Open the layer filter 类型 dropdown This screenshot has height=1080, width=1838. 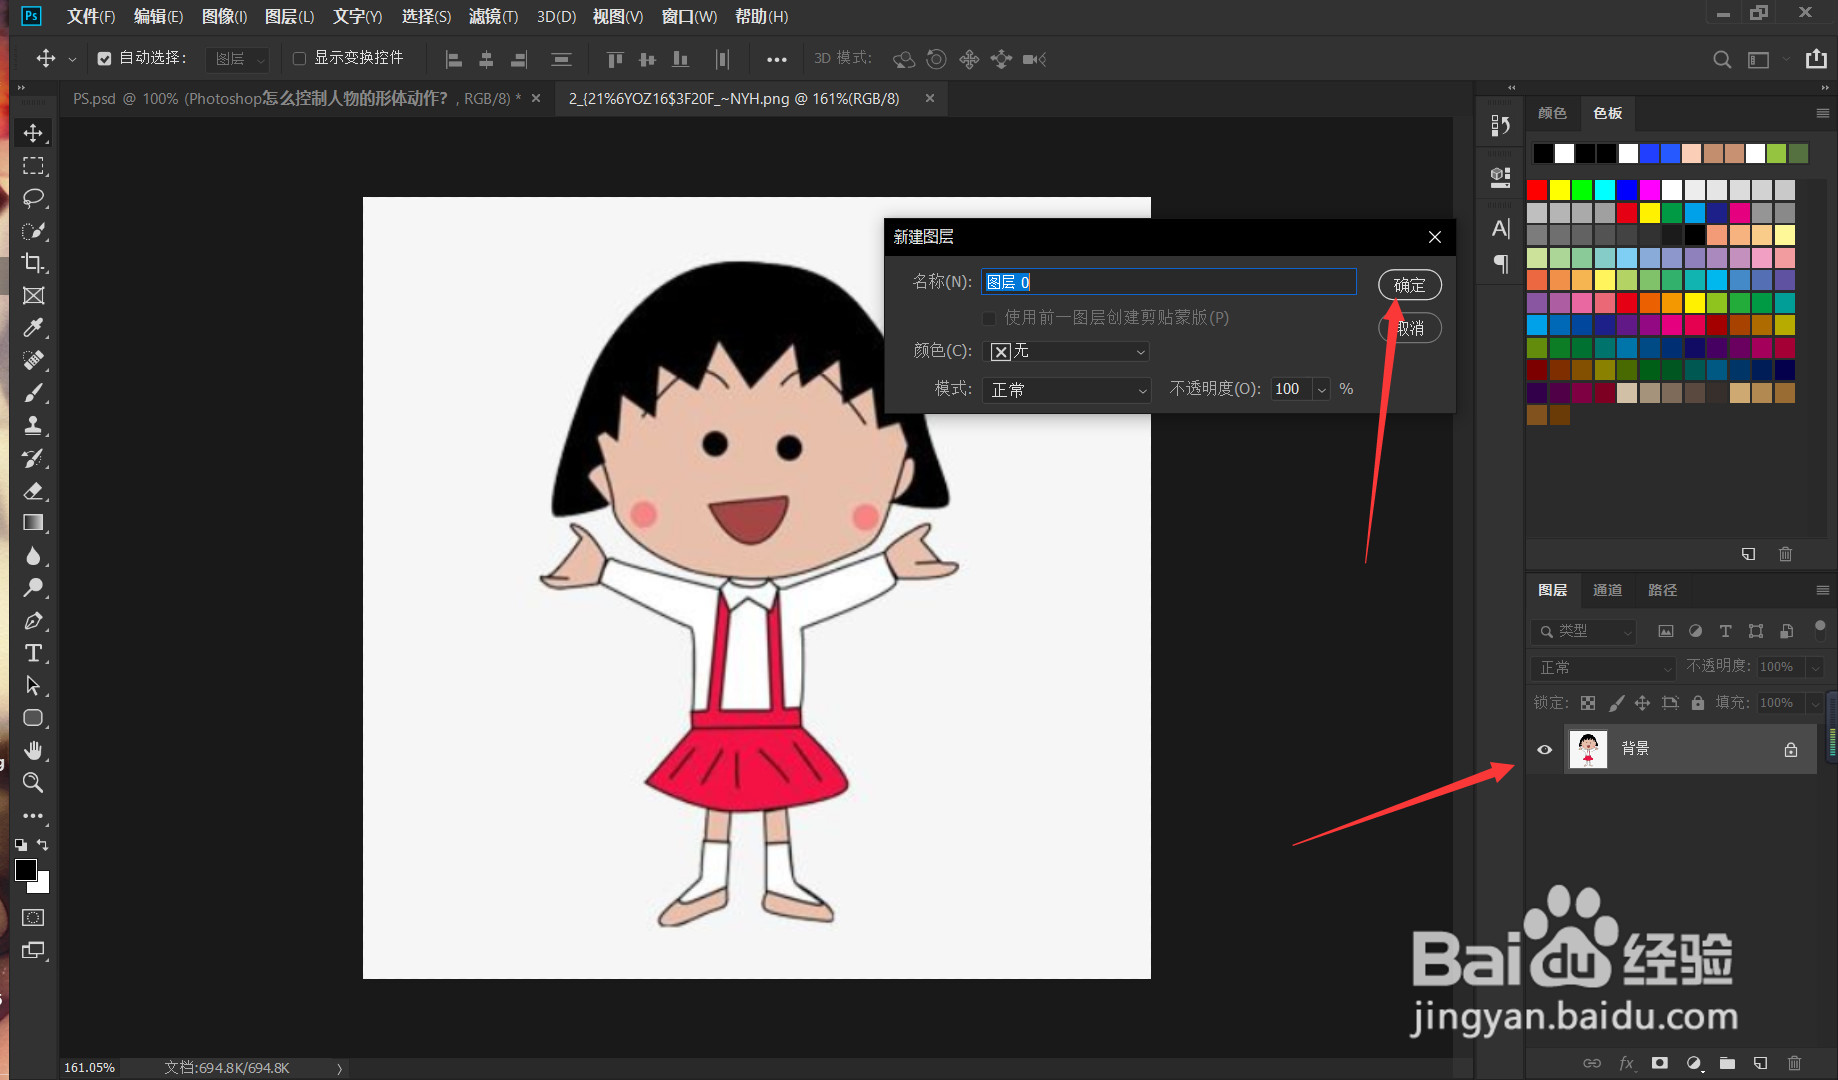click(1583, 631)
